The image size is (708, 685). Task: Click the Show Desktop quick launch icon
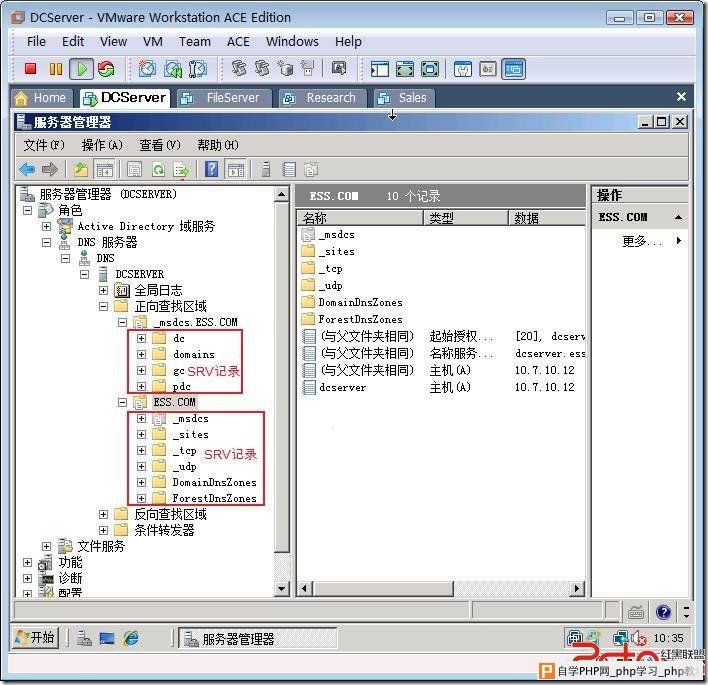point(107,638)
